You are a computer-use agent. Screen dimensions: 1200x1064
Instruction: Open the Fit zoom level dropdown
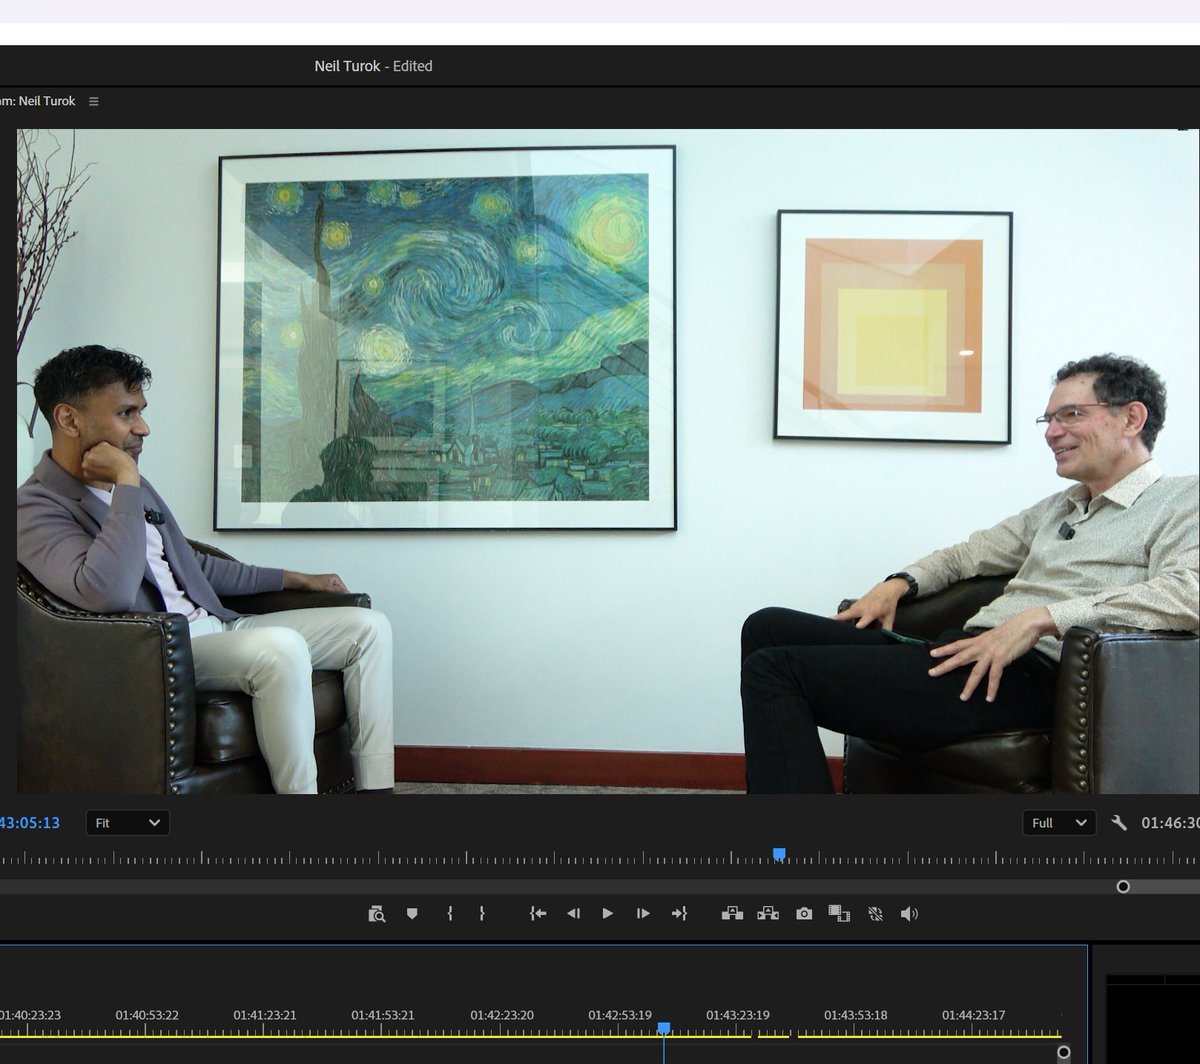pos(127,823)
